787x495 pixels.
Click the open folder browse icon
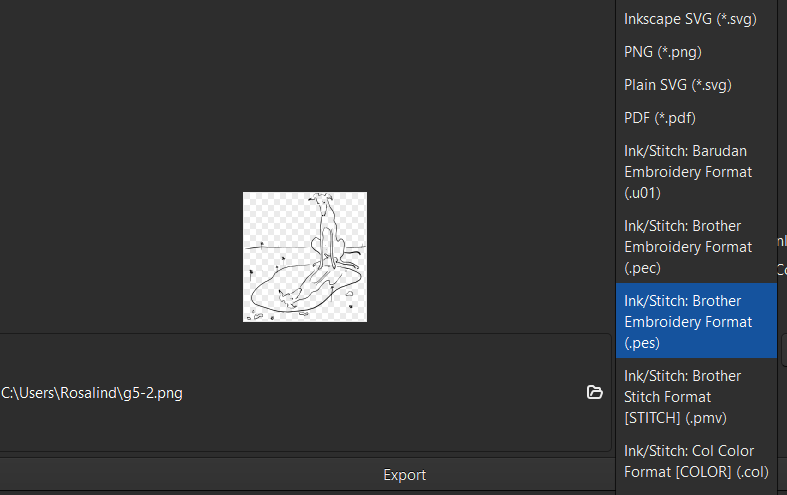pos(594,392)
